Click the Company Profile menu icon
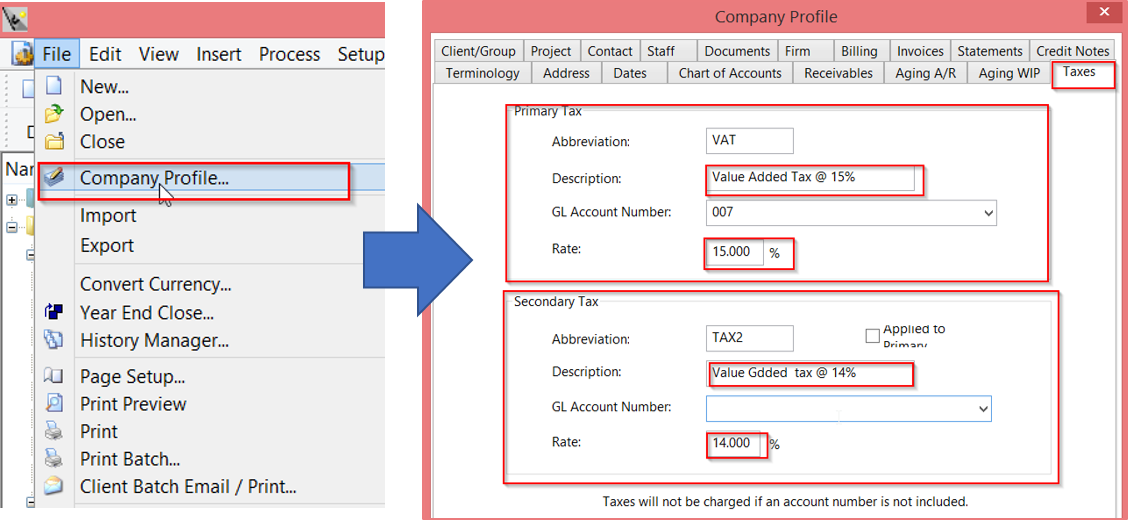 (54, 178)
